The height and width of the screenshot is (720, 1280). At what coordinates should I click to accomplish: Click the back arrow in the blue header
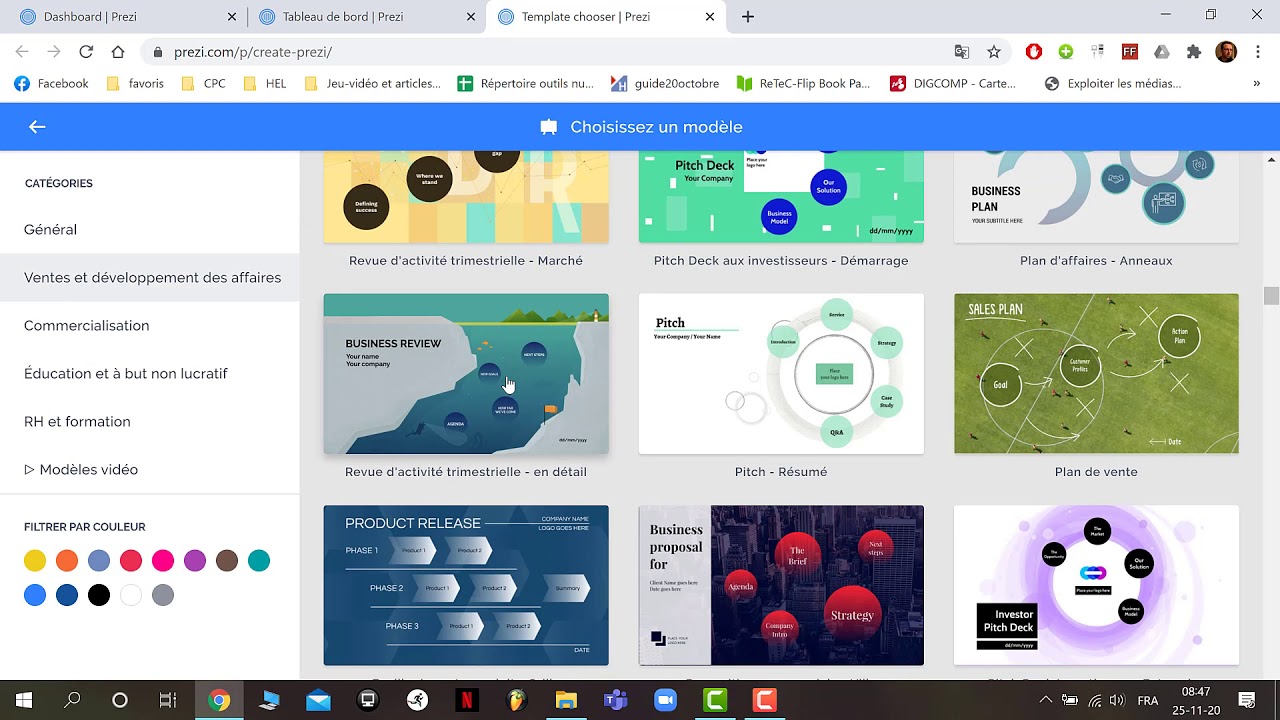pos(37,127)
